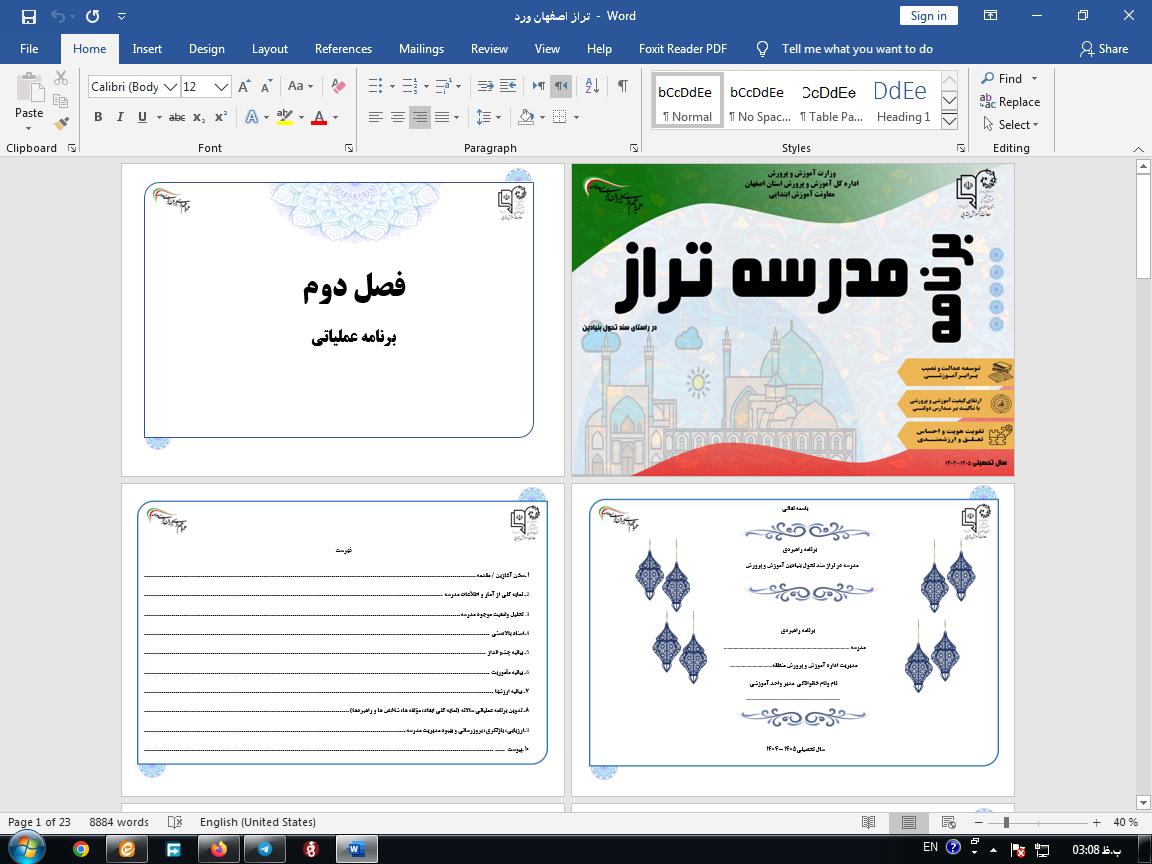Expand the Styles gallery More arrow
The height and width of the screenshot is (864, 1152).
click(950, 121)
